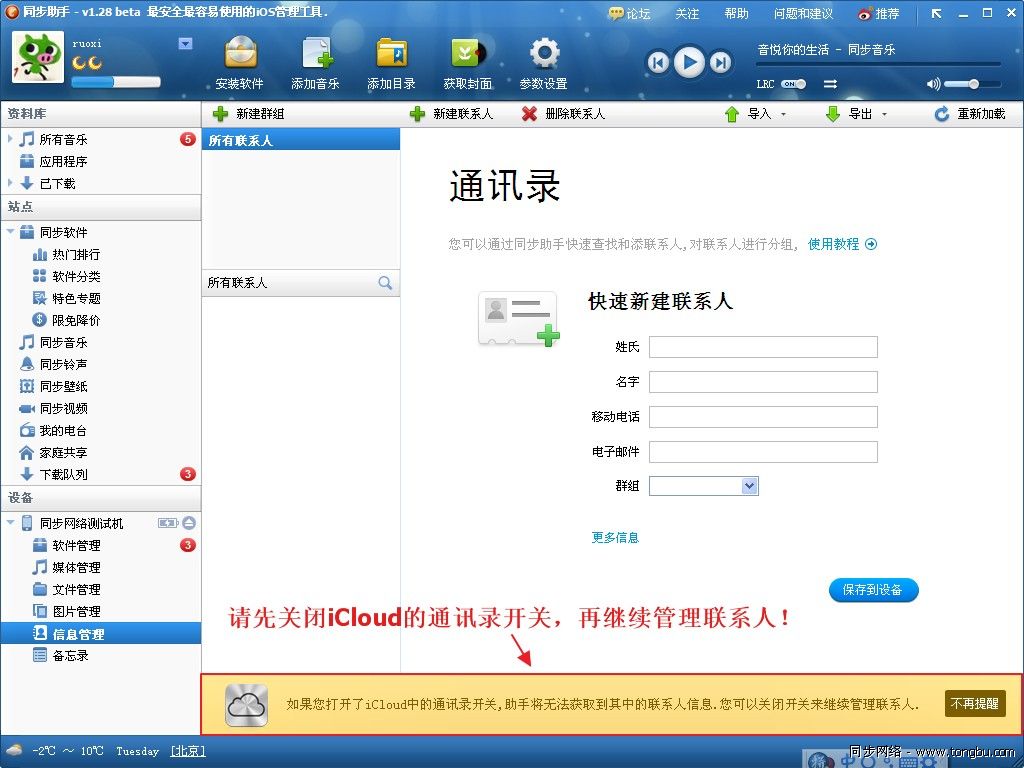Click inside the 姓氏 surname input field
Image resolution: width=1024 pixels, height=768 pixels.
(762, 347)
